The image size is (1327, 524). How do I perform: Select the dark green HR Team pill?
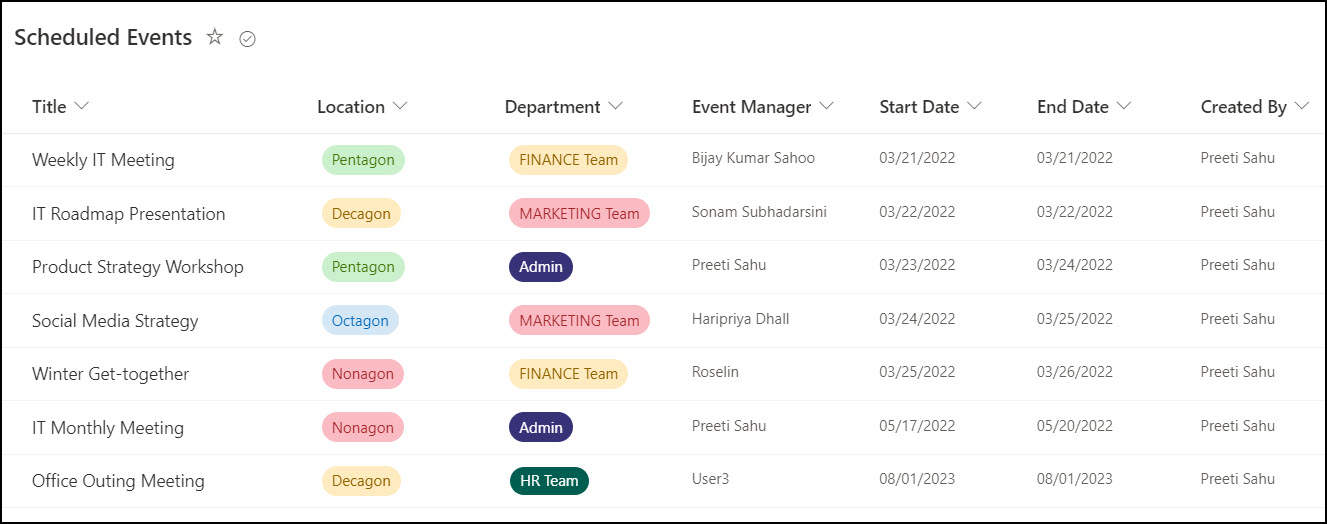[x=549, y=481]
